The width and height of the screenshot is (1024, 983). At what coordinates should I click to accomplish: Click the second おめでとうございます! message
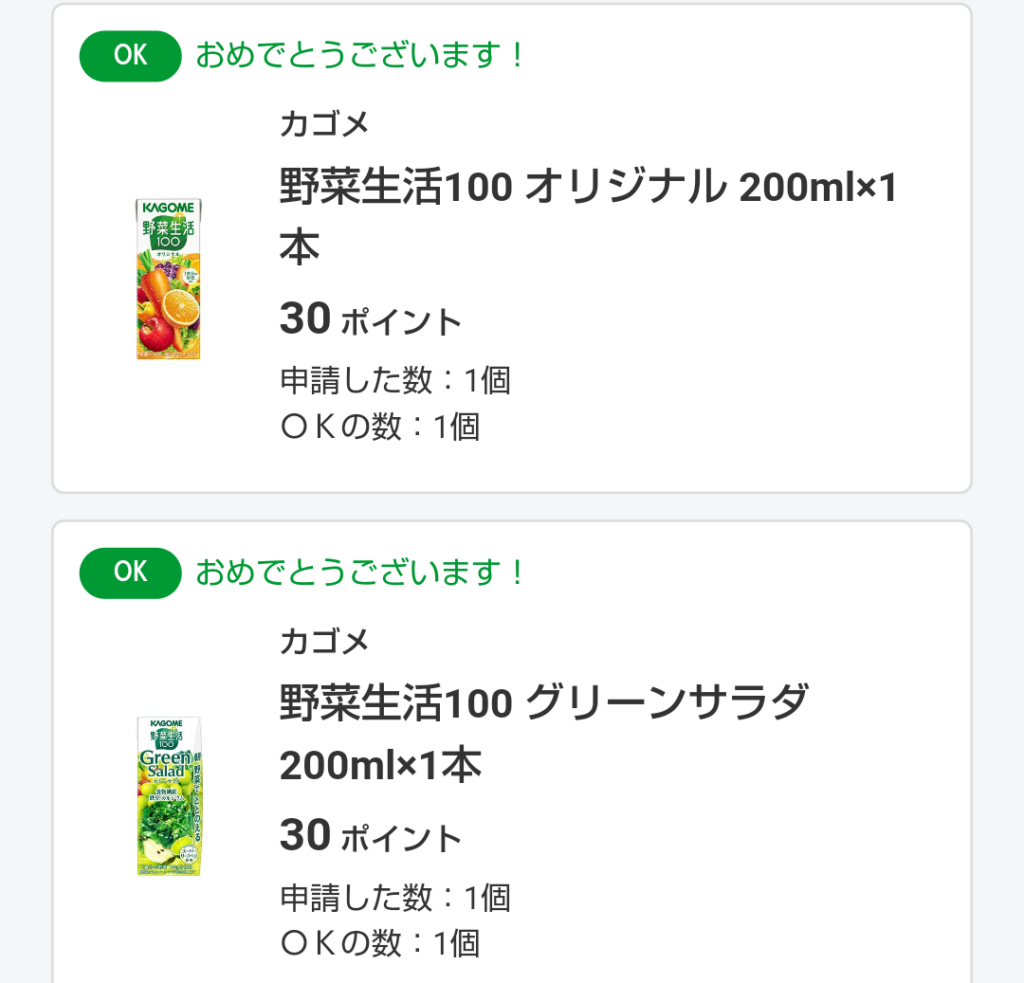click(x=360, y=573)
